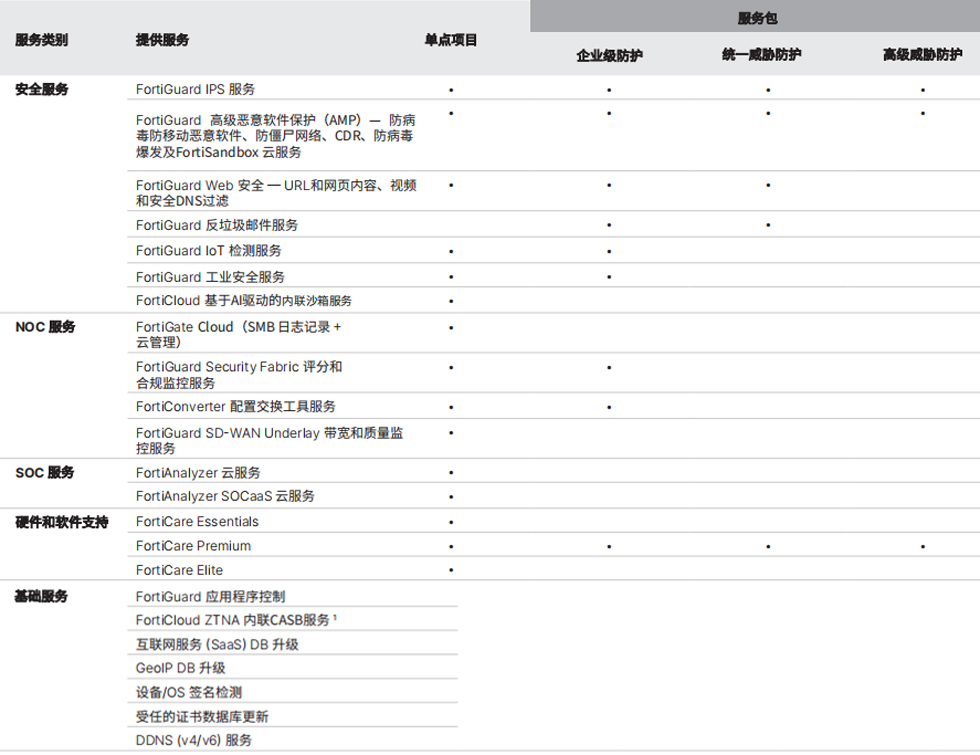Select the FortiGuard 工业安全服务 row text
980x755 pixels.
pyautogui.click(x=210, y=277)
